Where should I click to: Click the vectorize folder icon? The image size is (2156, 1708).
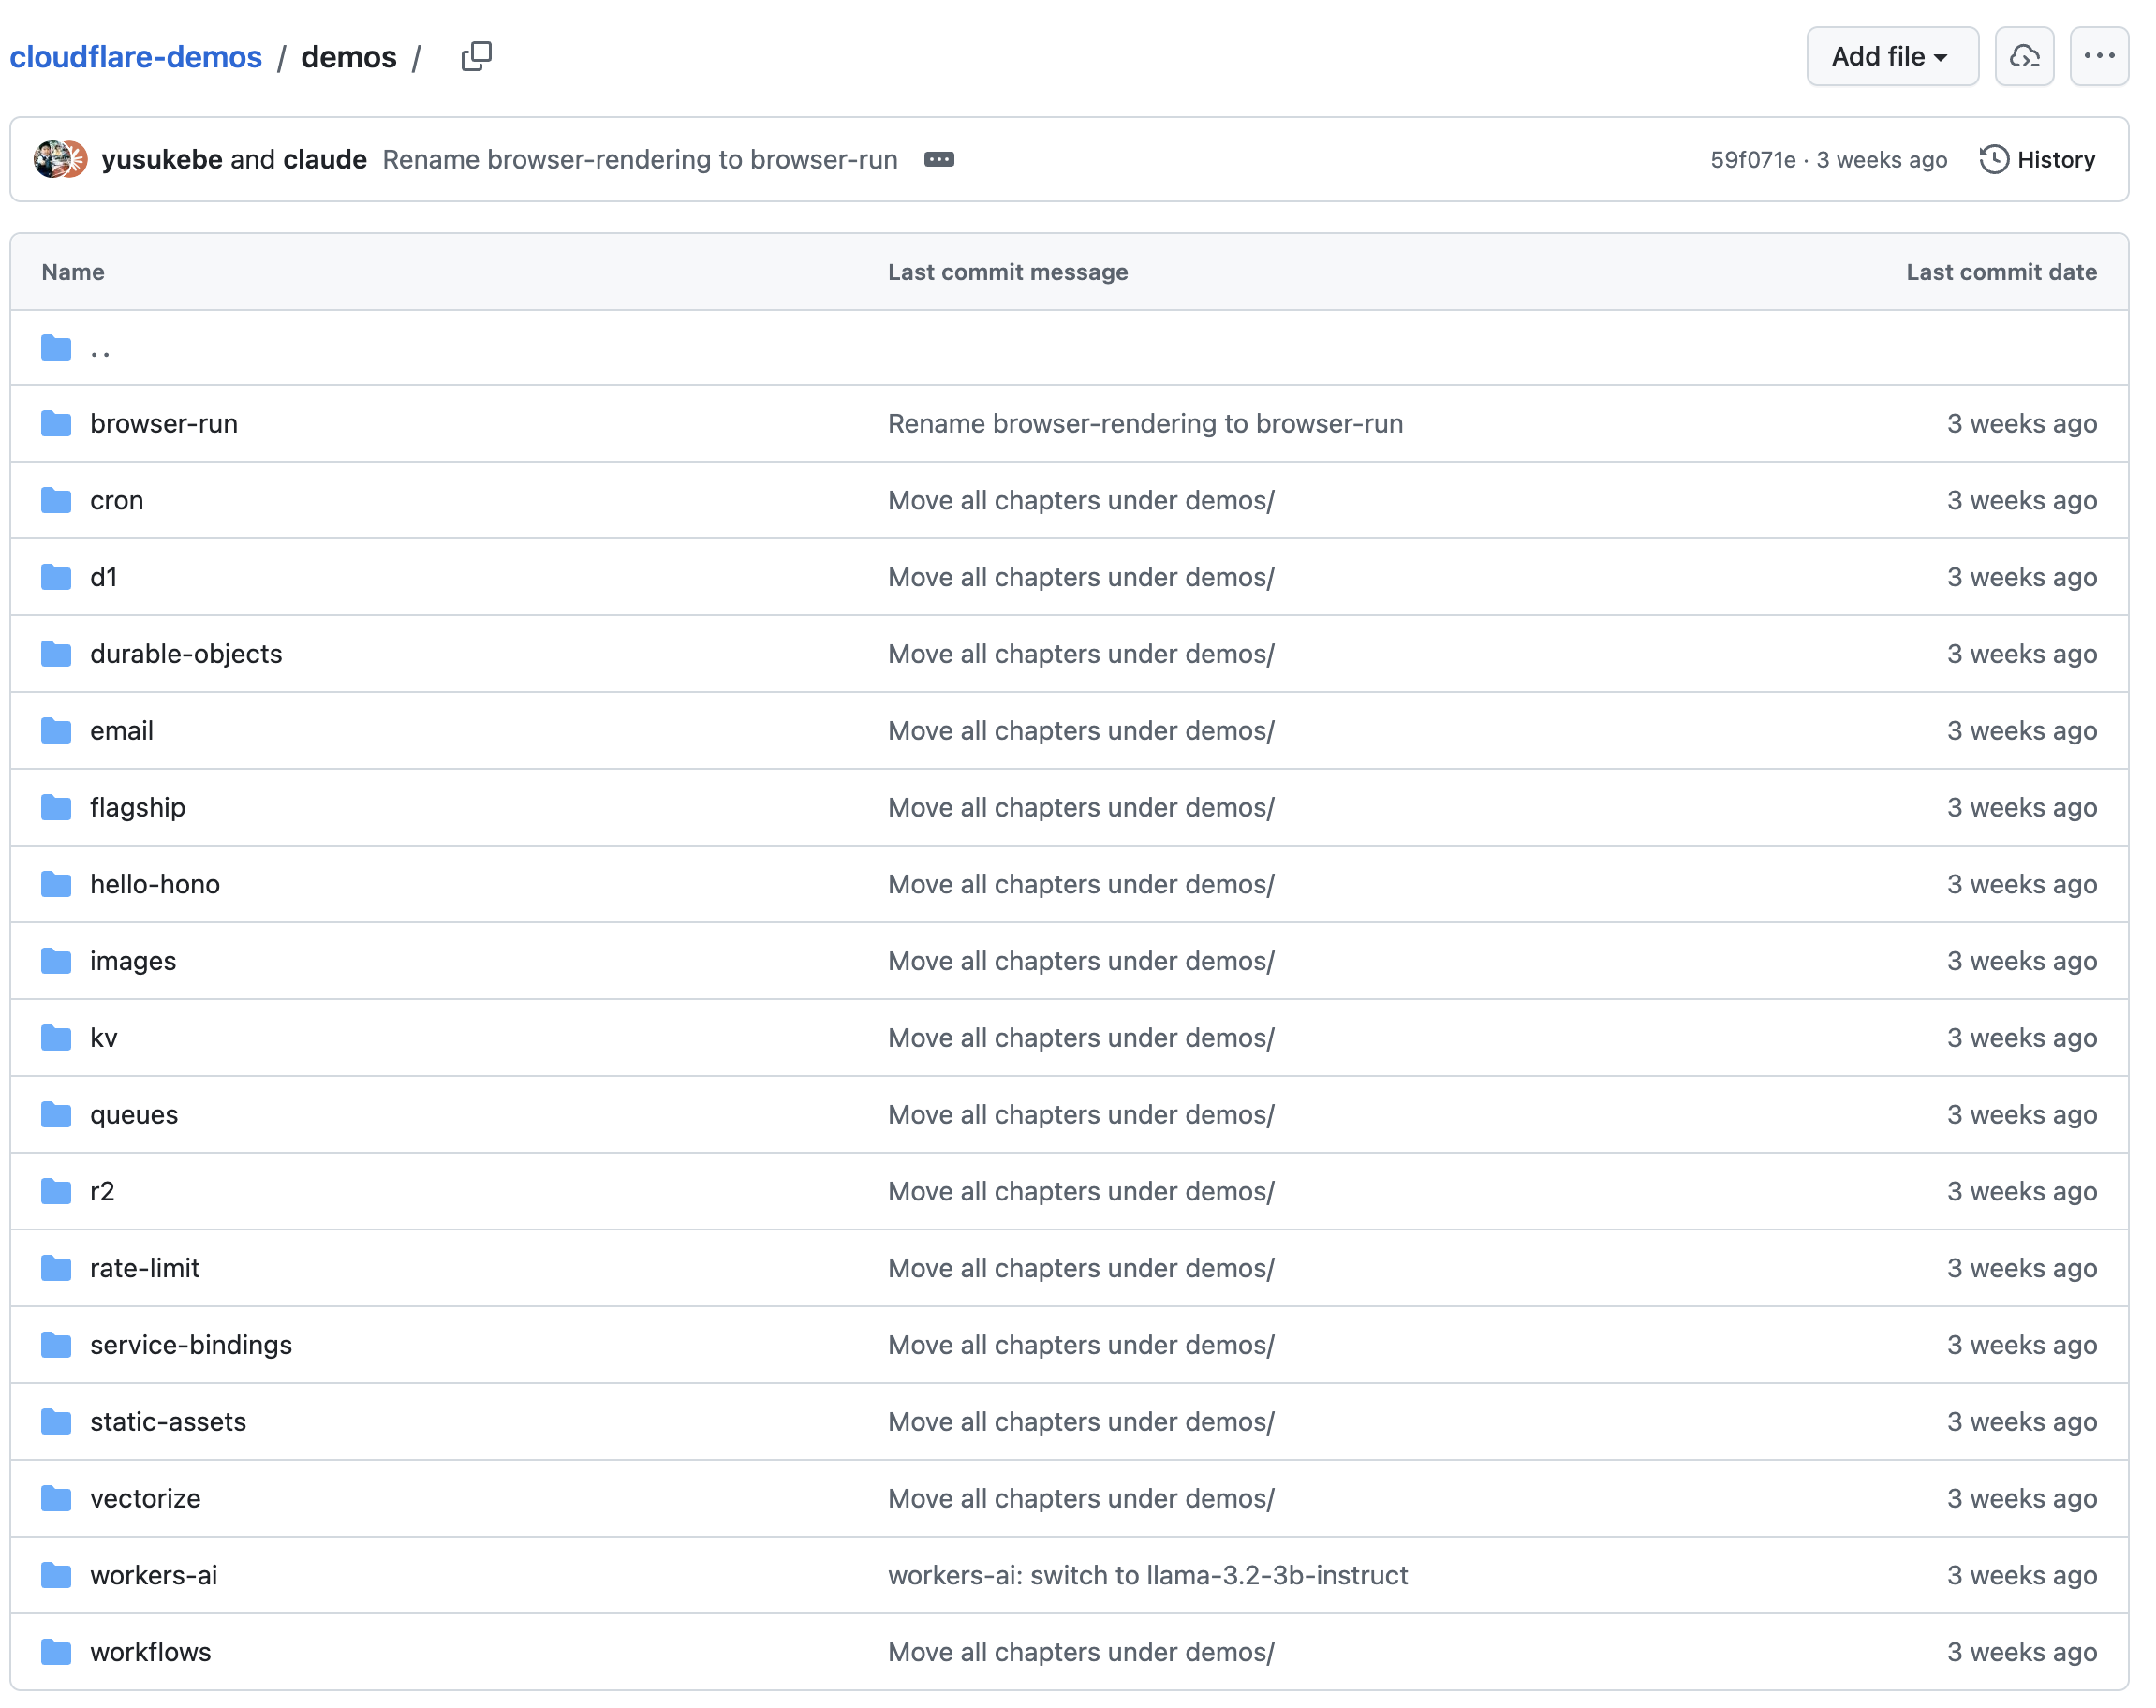coord(56,1499)
